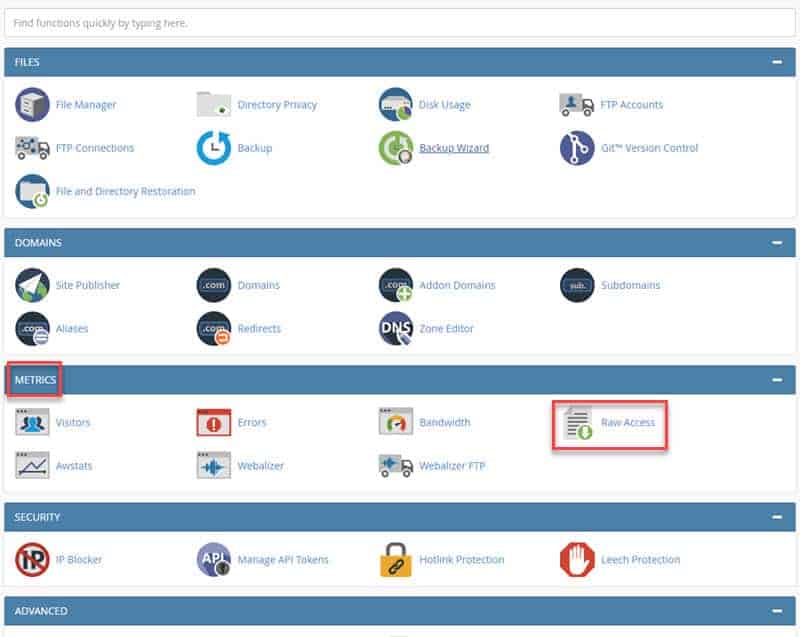
Task: Collapse the Domains section
Action: point(777,243)
